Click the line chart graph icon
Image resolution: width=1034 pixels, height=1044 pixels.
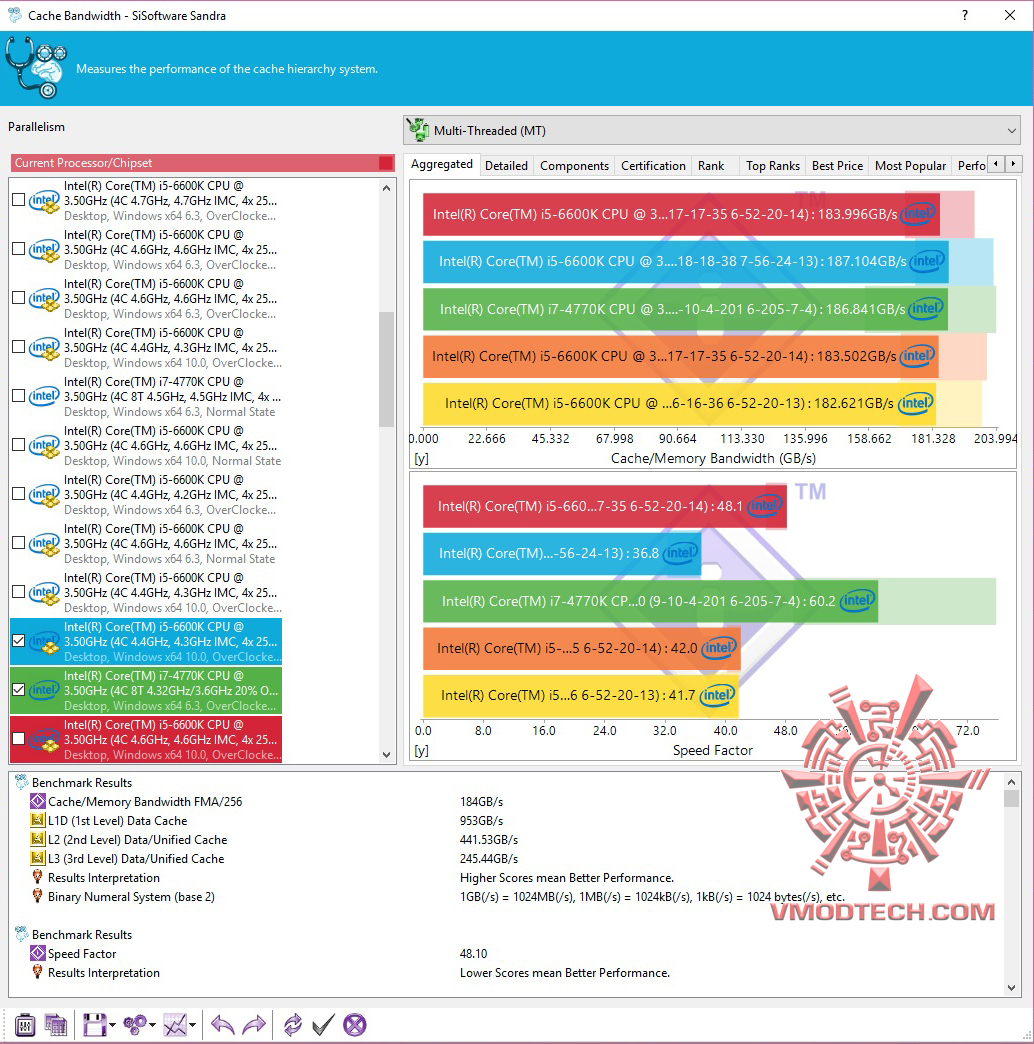click(x=175, y=1025)
